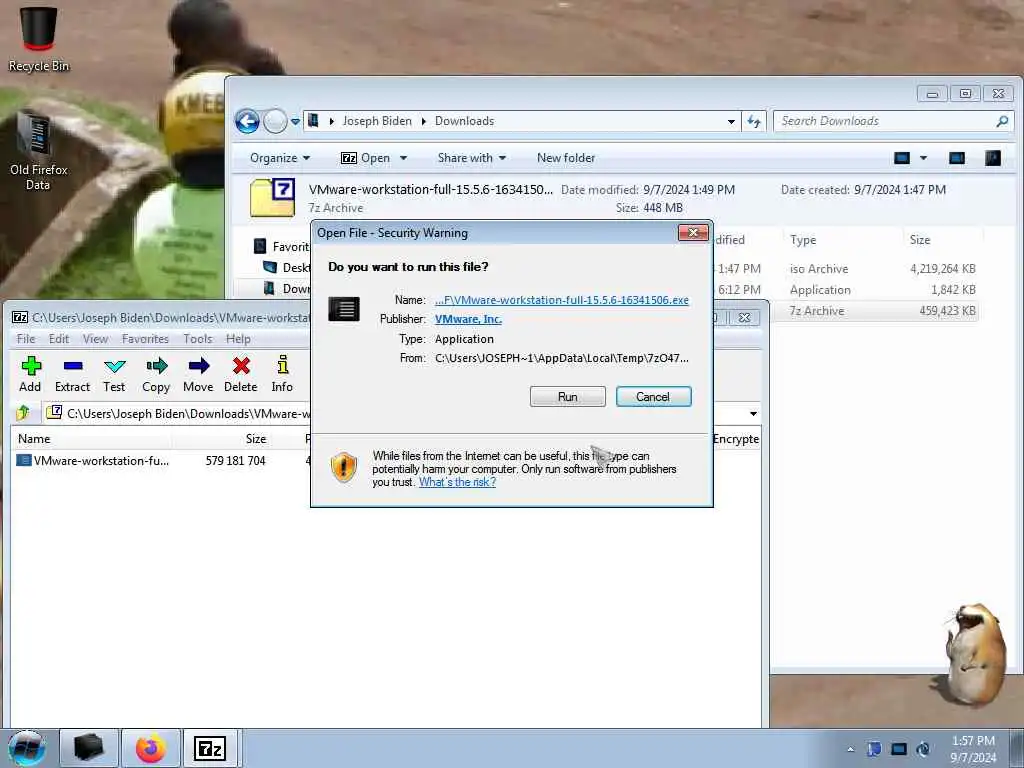Click the Test icon in 7-Zip toolbar
The width and height of the screenshot is (1024, 768).
tap(114, 366)
